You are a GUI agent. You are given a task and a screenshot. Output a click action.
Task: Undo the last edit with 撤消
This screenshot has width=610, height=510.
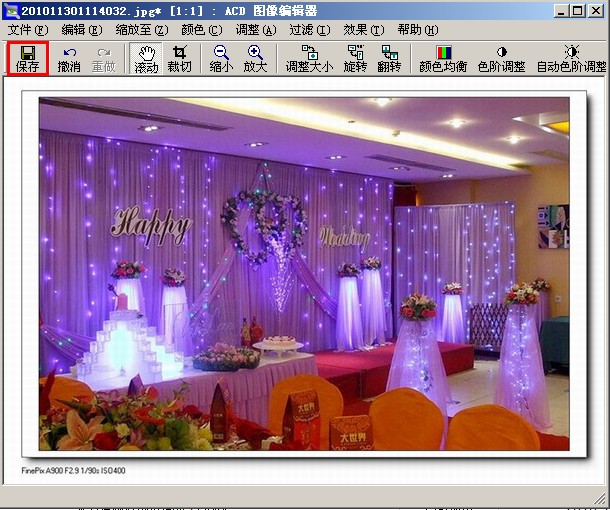pos(69,59)
